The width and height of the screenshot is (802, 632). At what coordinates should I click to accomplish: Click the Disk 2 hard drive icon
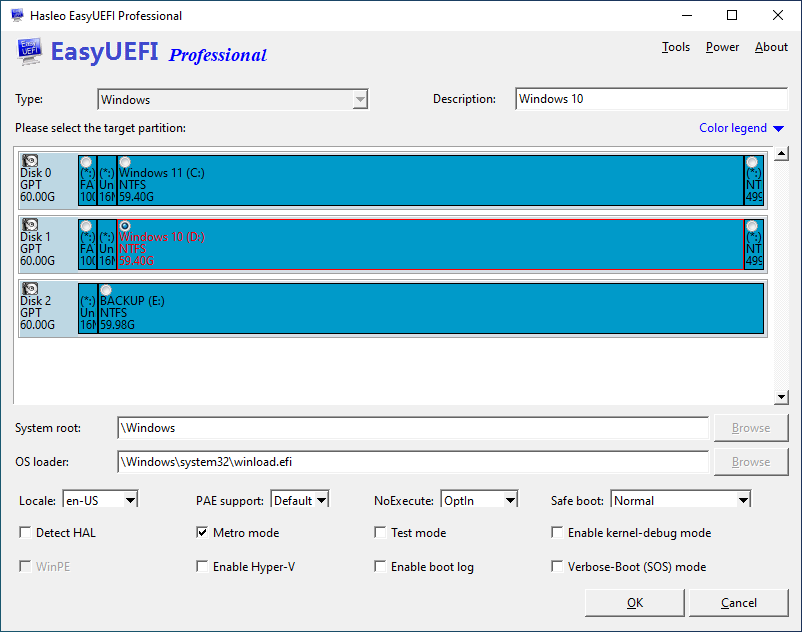pos(30,288)
